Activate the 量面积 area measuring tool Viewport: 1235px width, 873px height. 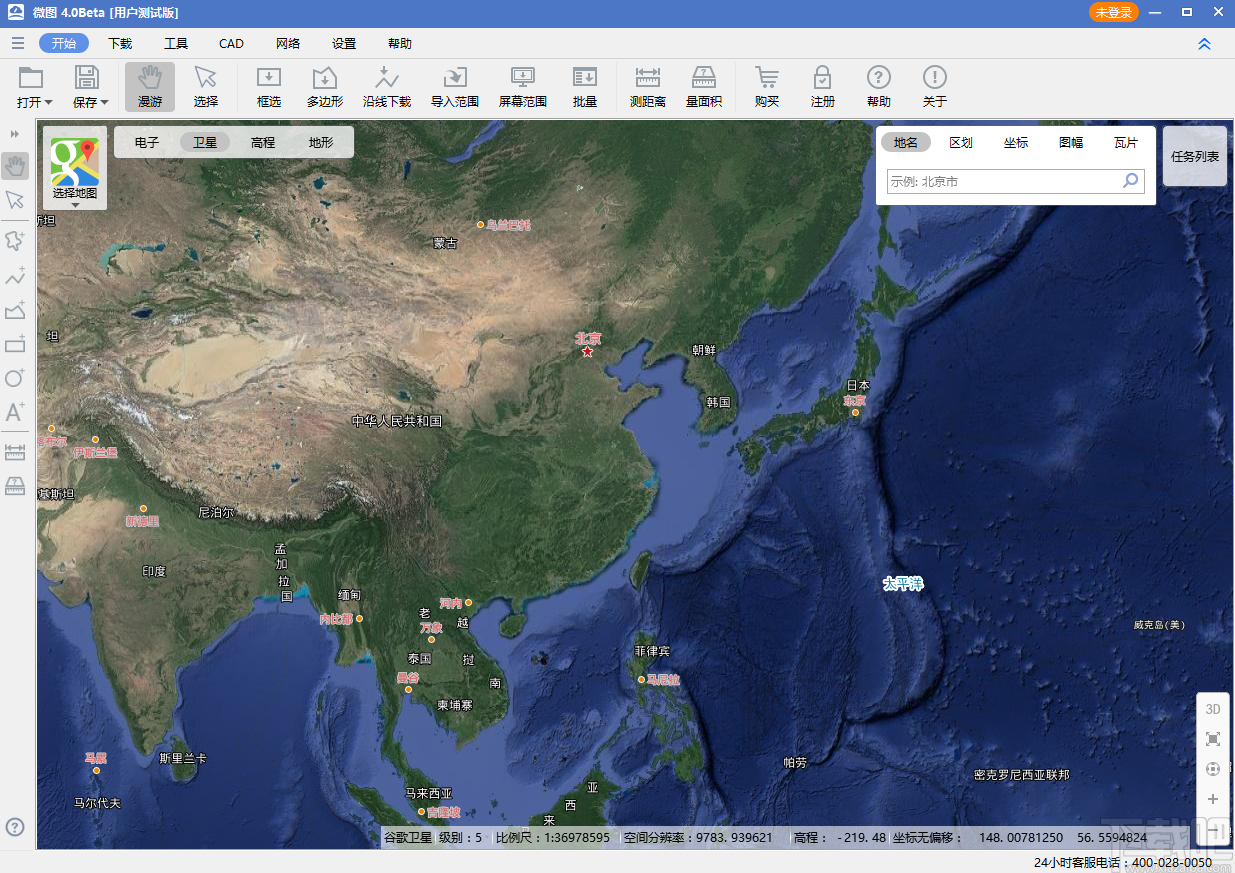704,87
